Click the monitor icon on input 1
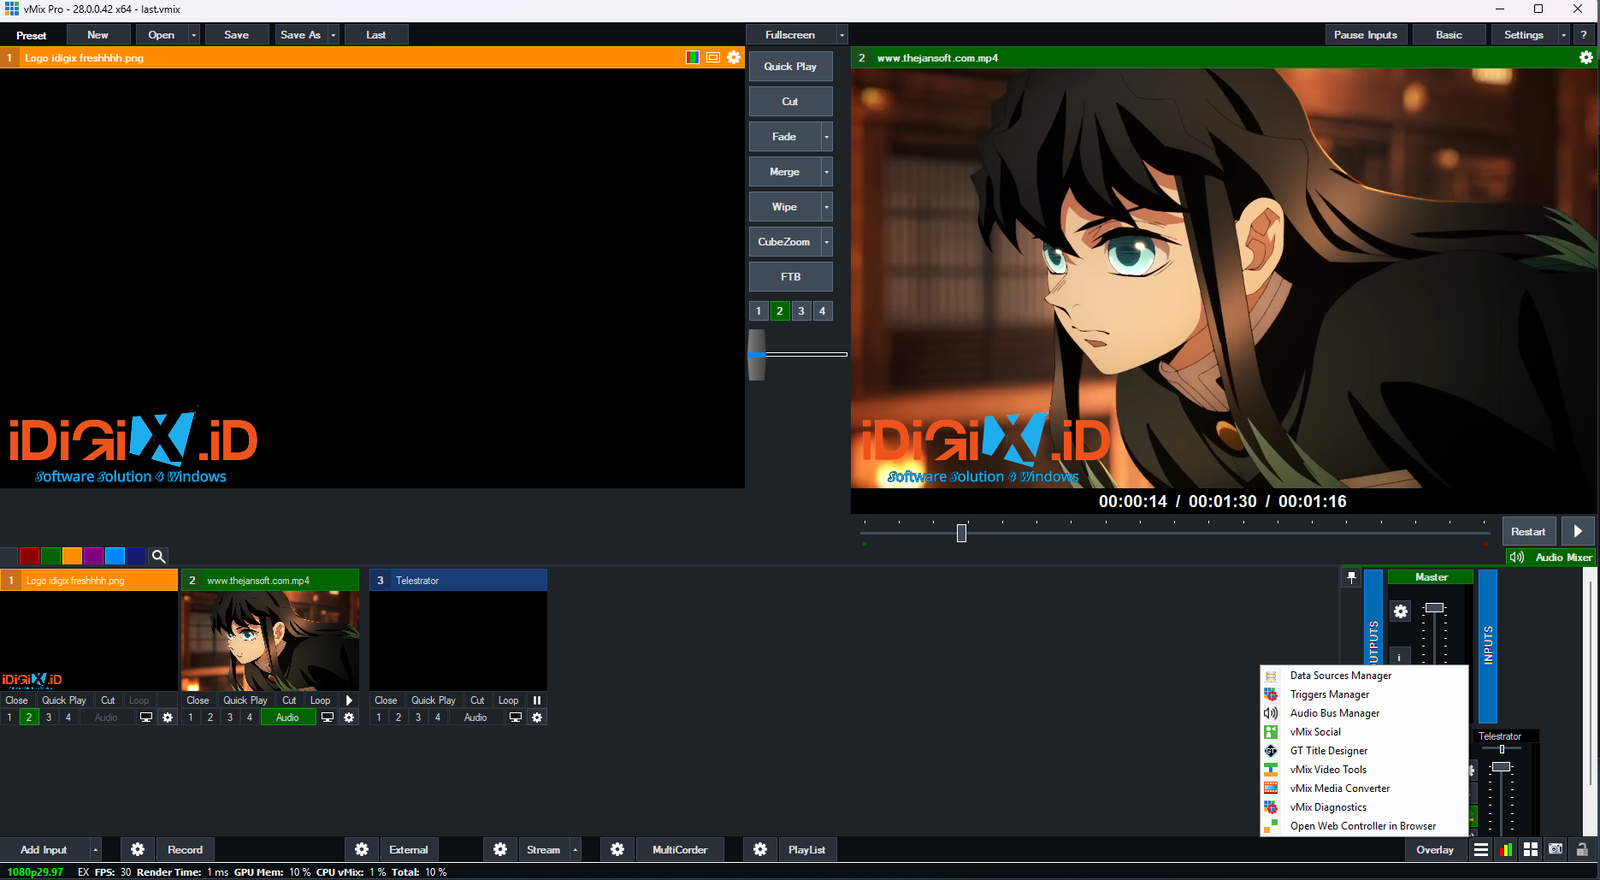This screenshot has height=880, width=1600. tap(146, 717)
